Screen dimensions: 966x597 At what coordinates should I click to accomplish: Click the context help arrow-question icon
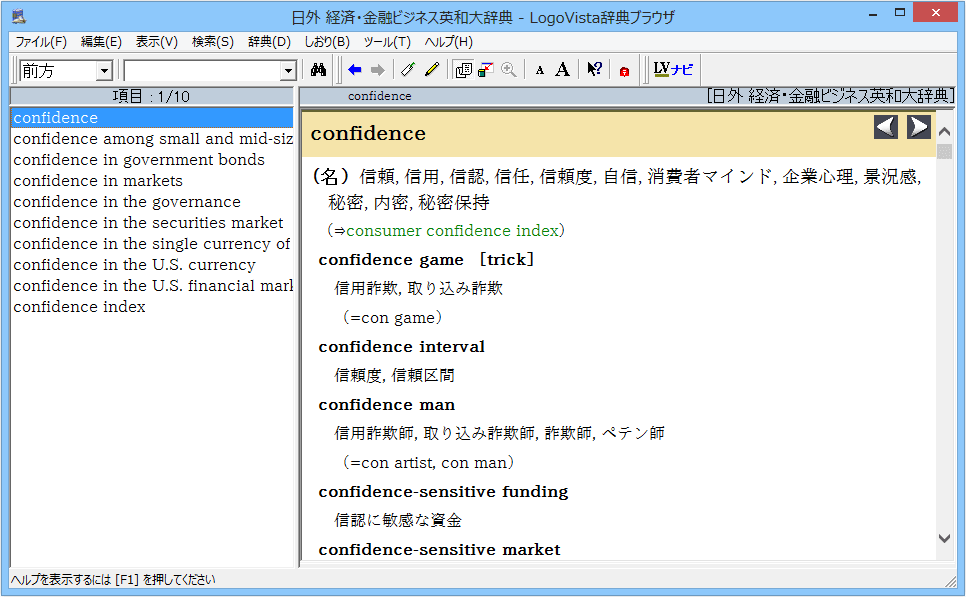pos(594,70)
